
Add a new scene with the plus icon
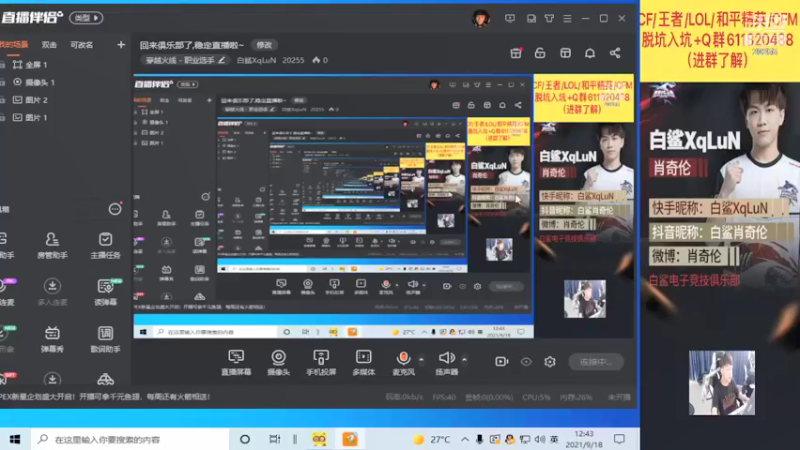121,45
